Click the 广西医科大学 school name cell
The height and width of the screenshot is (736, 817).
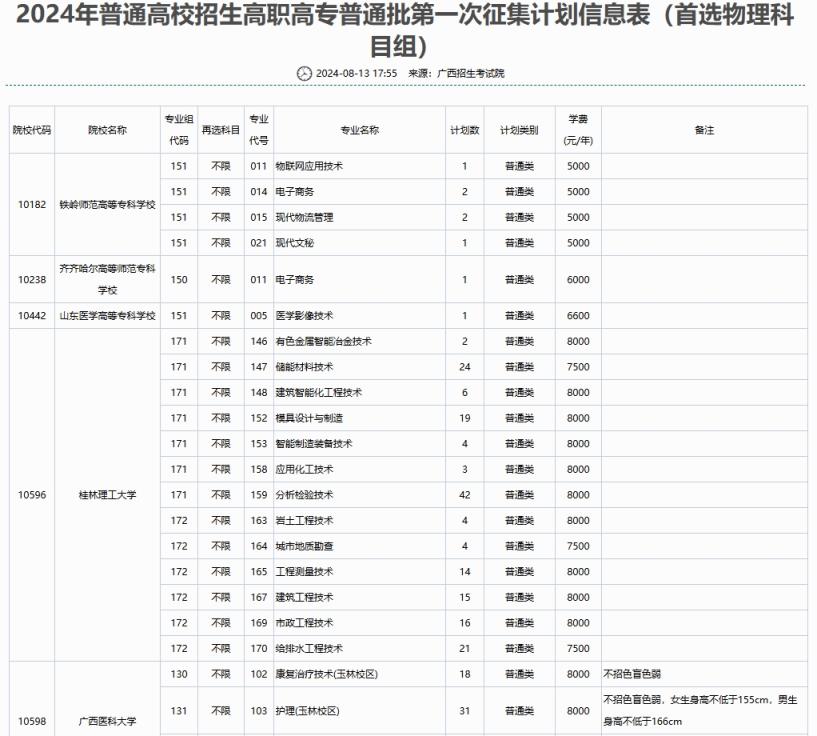(107, 720)
